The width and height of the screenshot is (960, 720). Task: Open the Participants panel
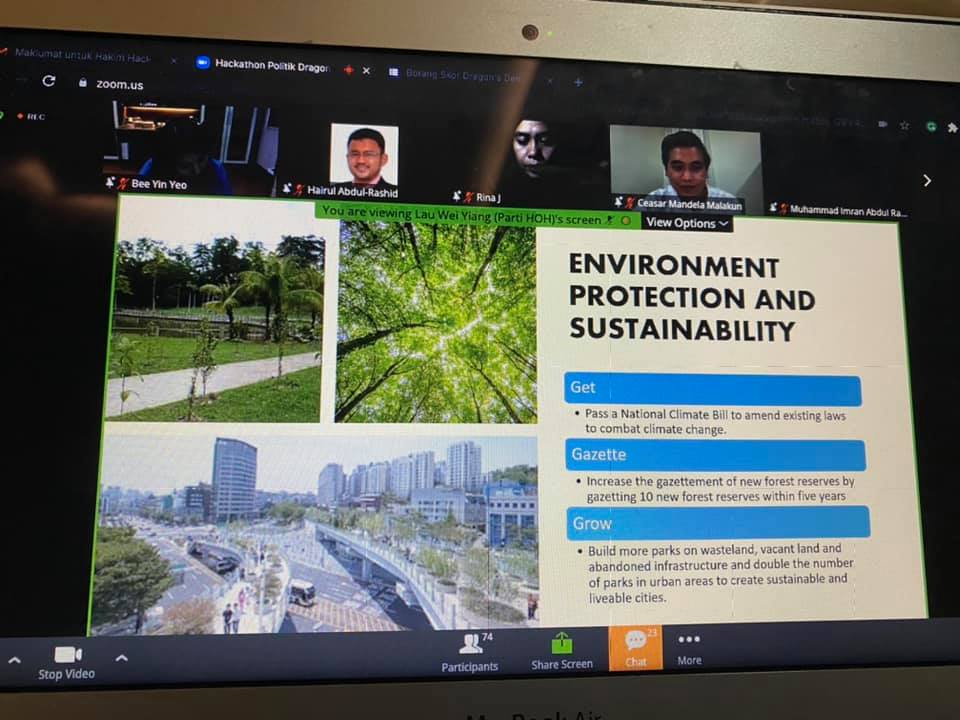470,653
